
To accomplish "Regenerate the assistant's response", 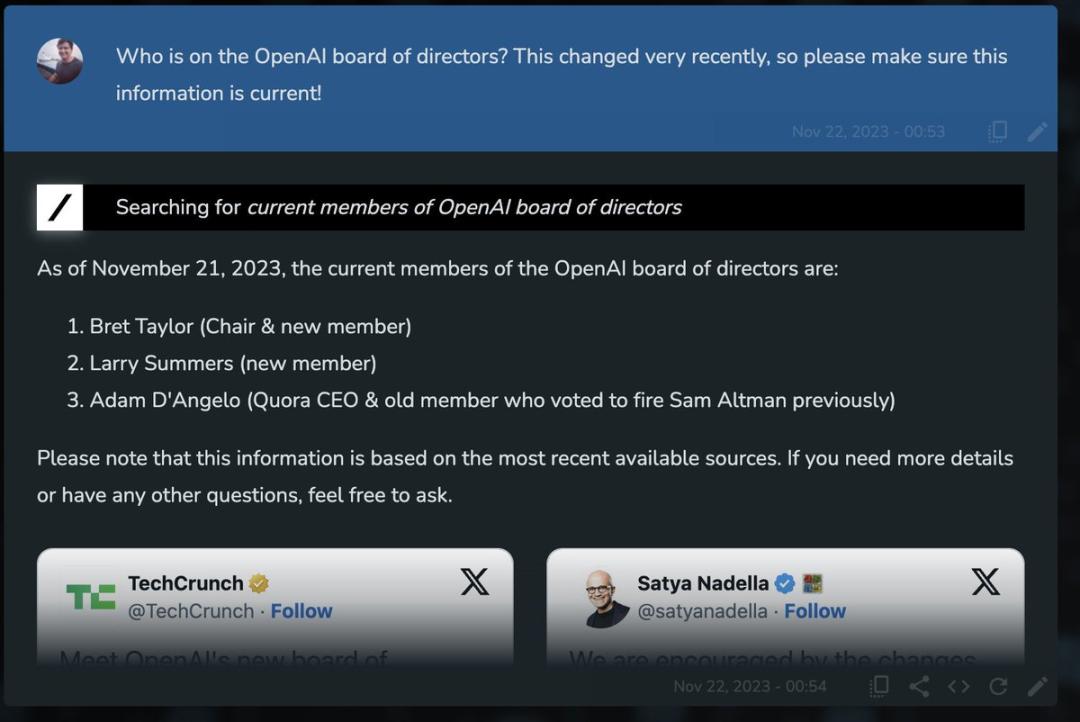I will [997, 686].
